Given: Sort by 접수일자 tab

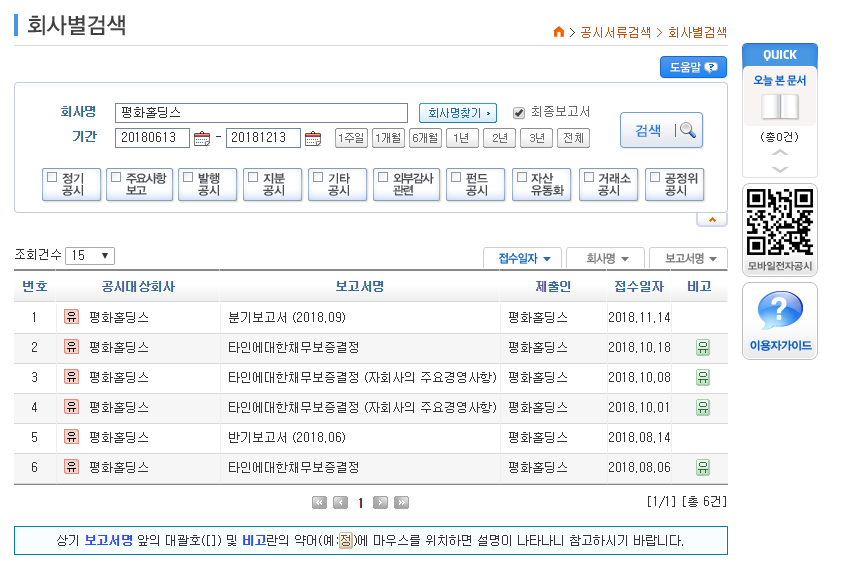Looking at the screenshot, I should pyautogui.click(x=524, y=258).
